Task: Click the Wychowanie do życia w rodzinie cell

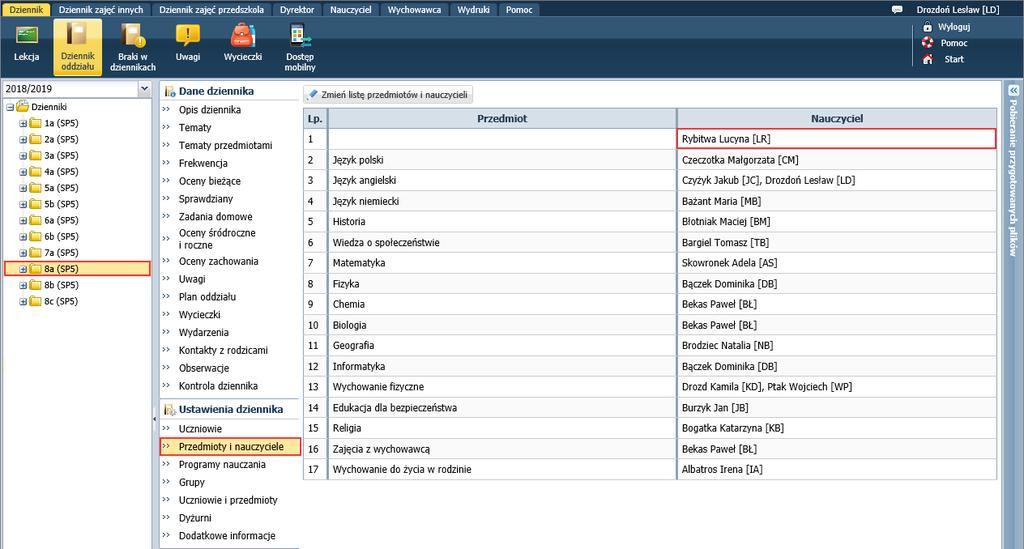Action: 502,469
